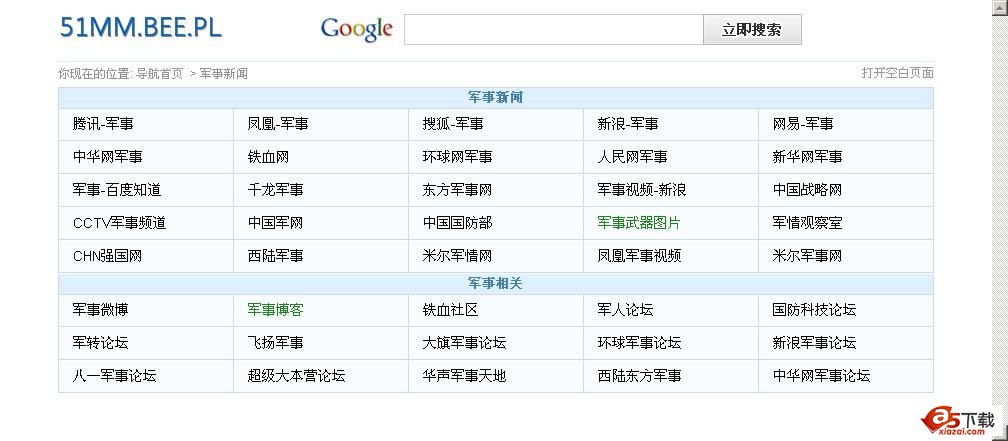Visit 中华网军事 link
Viewport: 1008px width, 441px height.
click(107, 157)
